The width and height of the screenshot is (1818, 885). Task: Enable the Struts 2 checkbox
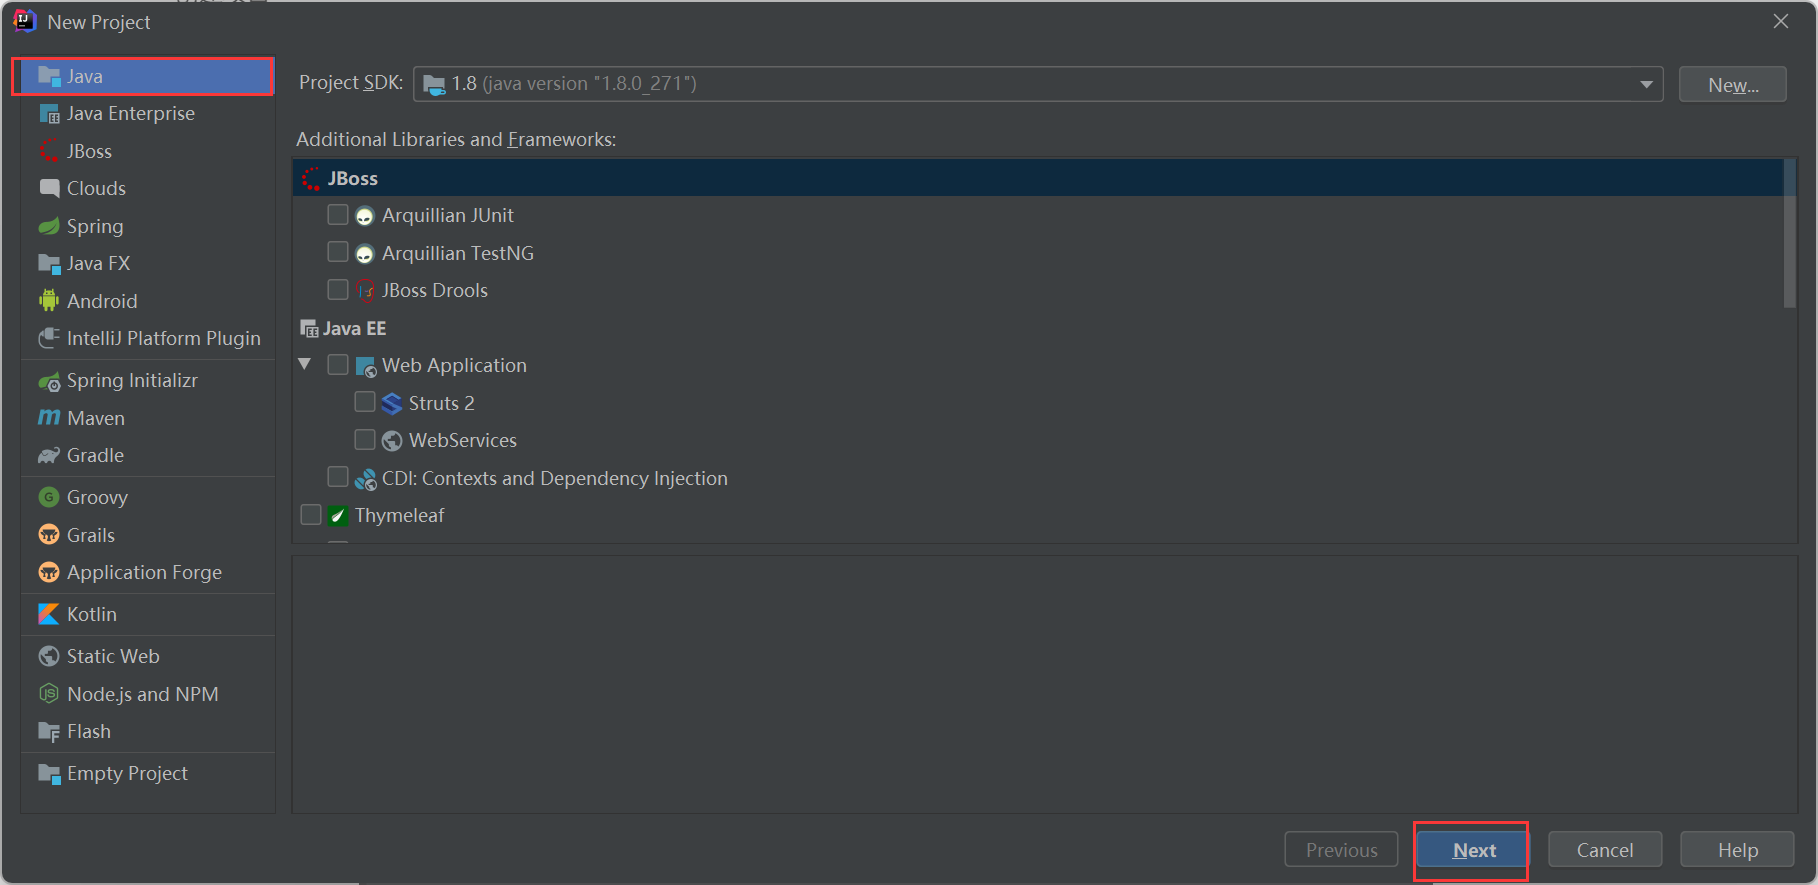tap(365, 402)
